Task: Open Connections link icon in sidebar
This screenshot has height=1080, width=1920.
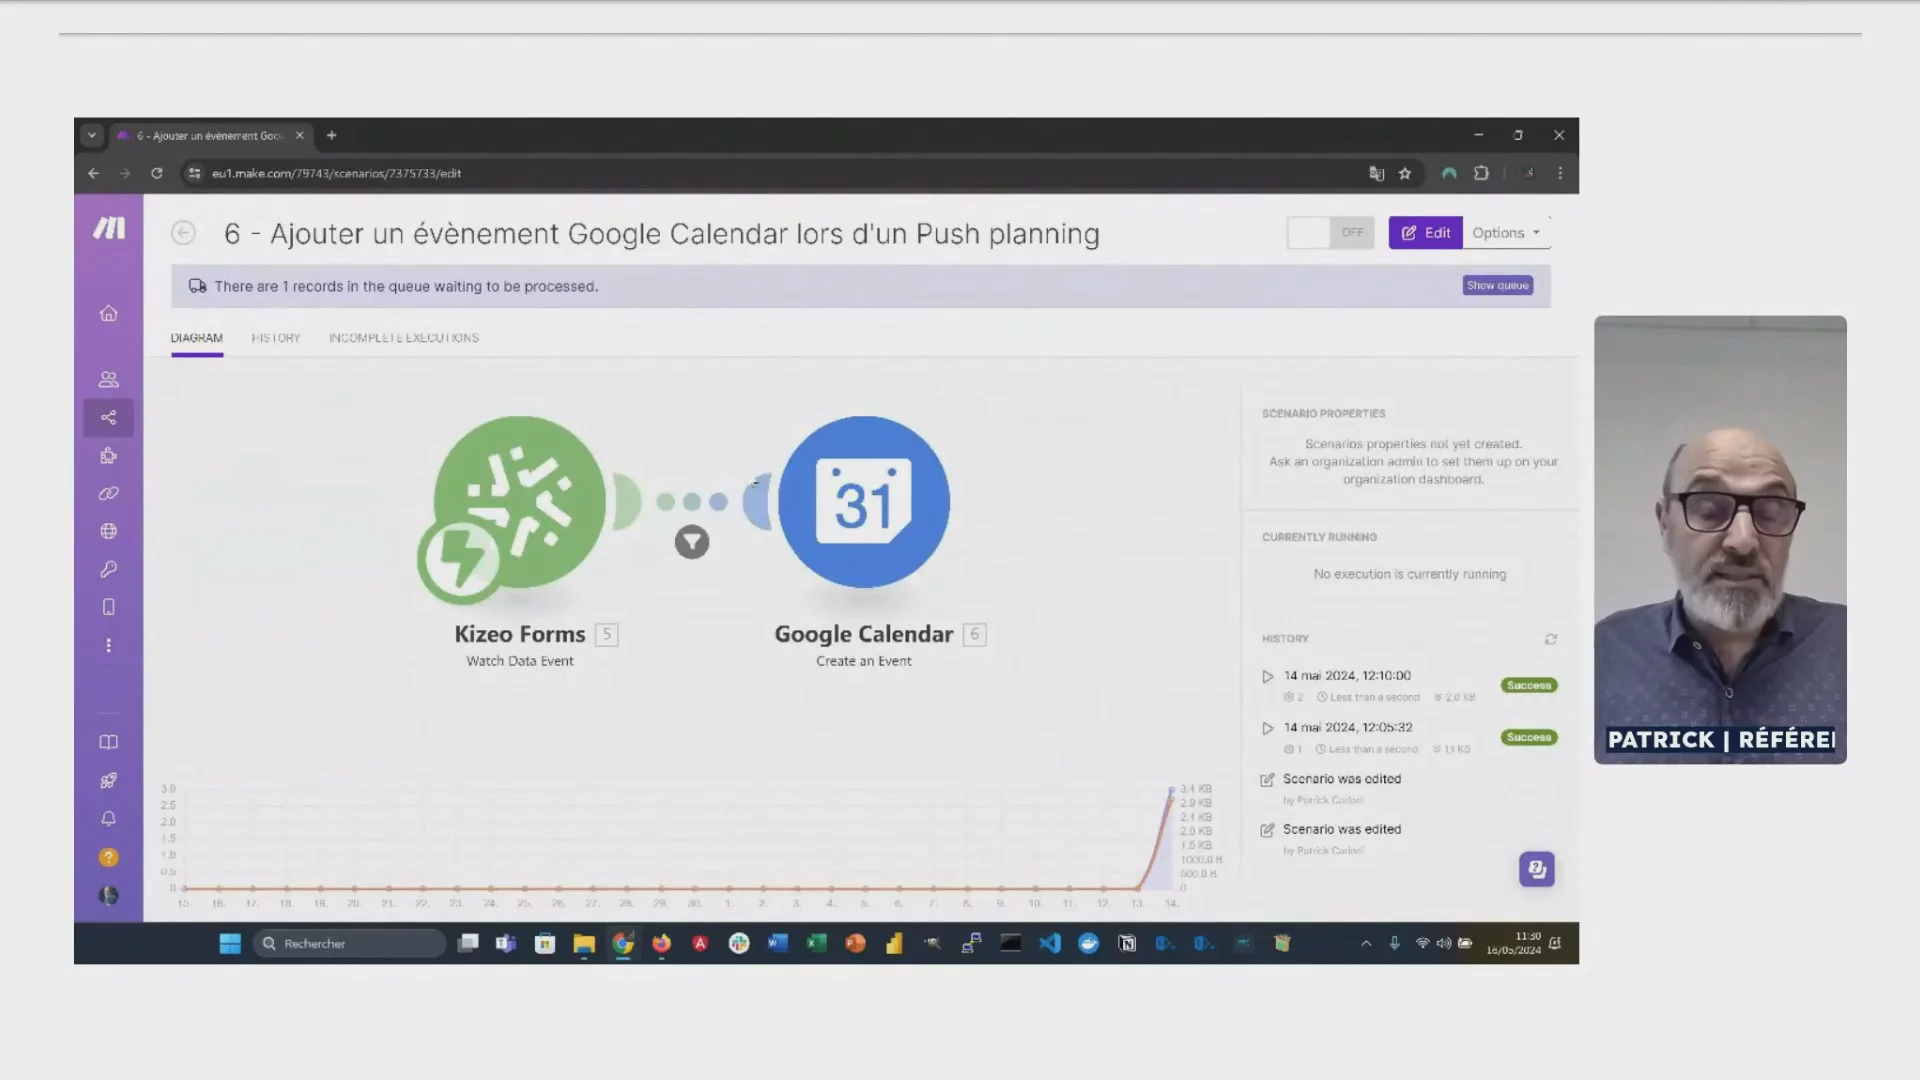Action: pos(108,494)
